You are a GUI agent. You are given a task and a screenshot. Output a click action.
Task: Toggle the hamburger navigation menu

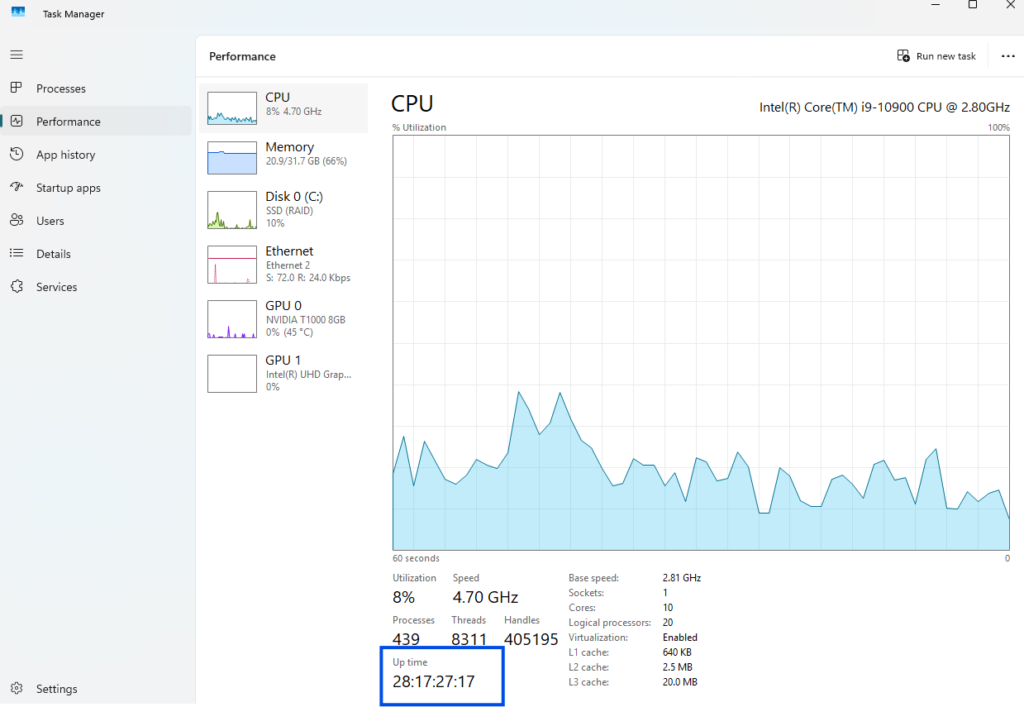click(x=16, y=55)
